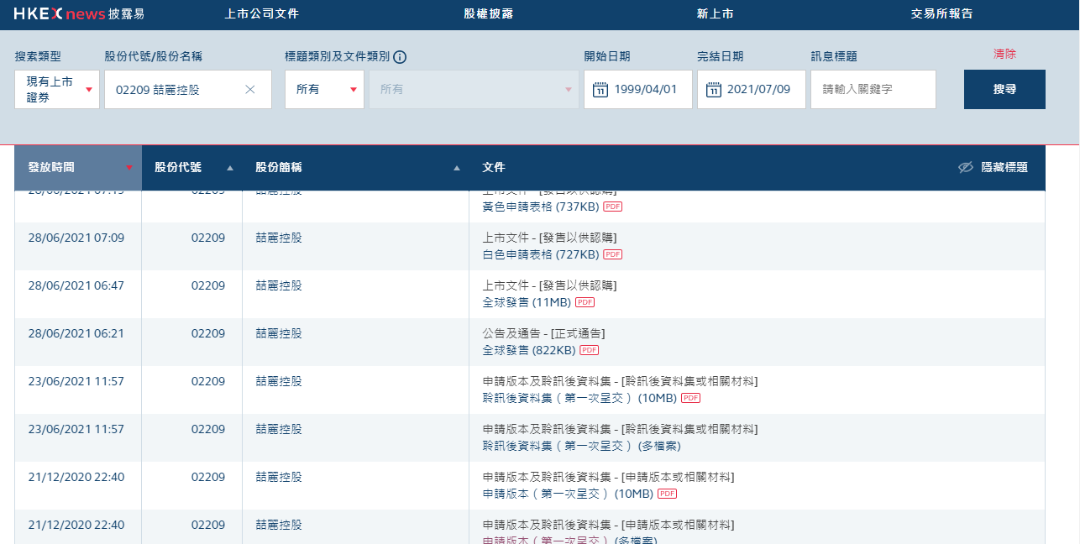Toggle 隱藏標題 eye icon
Image resolution: width=1080 pixels, height=544 pixels.
pos(966,167)
